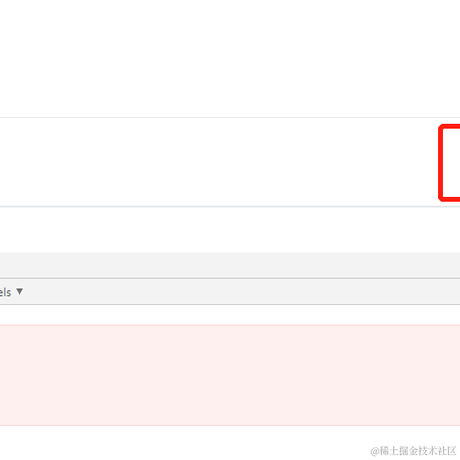Viewport: 460px width, 460px height.
Task: Click the blank area below the error row
Action: coord(183,443)
